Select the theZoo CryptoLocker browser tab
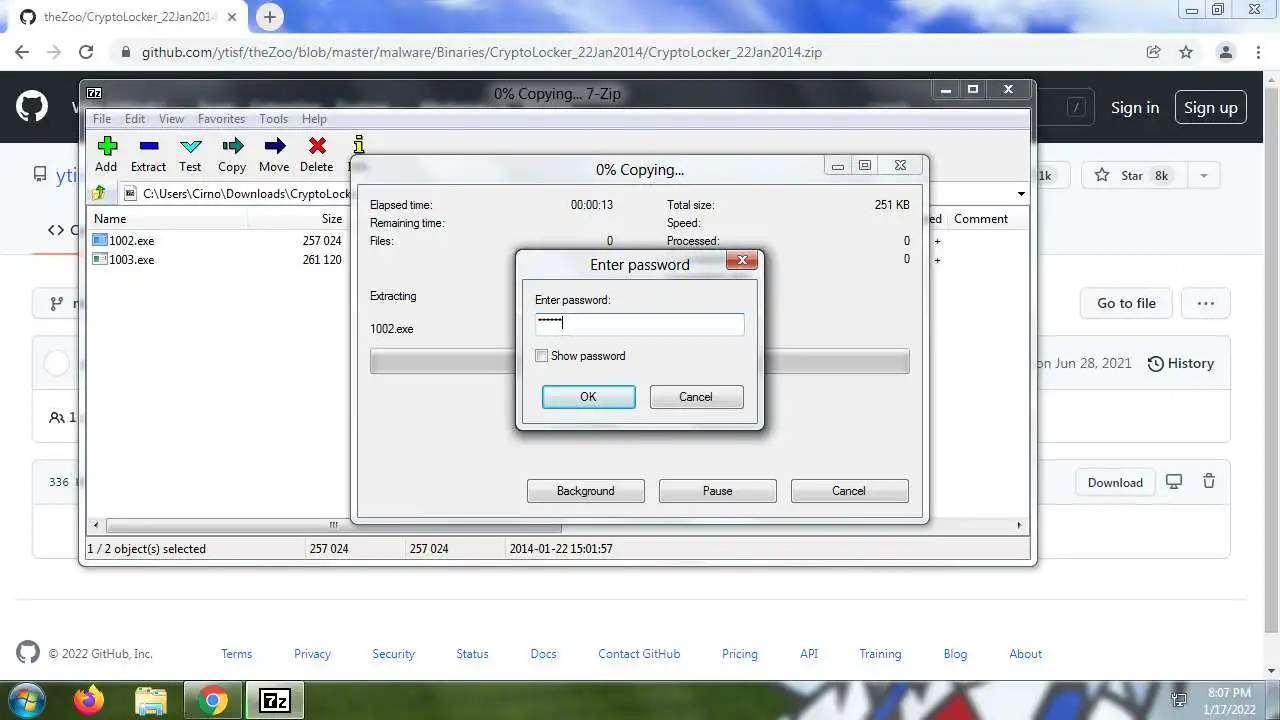Viewport: 1280px width, 720px height. tap(128, 17)
